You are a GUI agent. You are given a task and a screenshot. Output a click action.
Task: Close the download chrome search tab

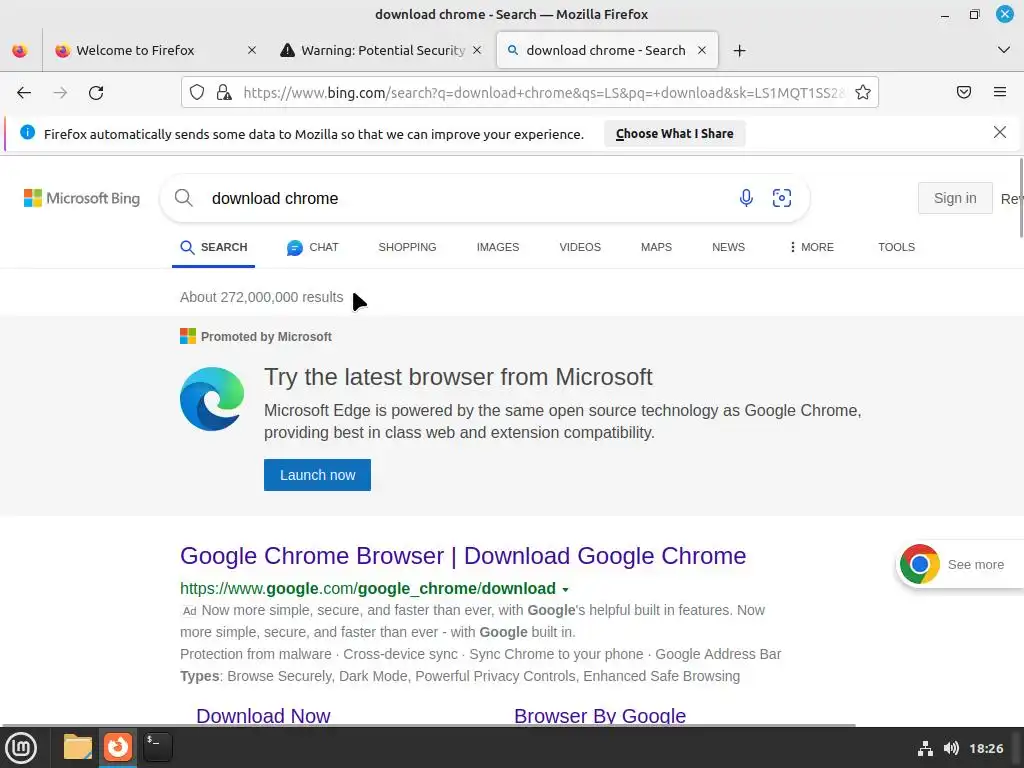pos(702,50)
